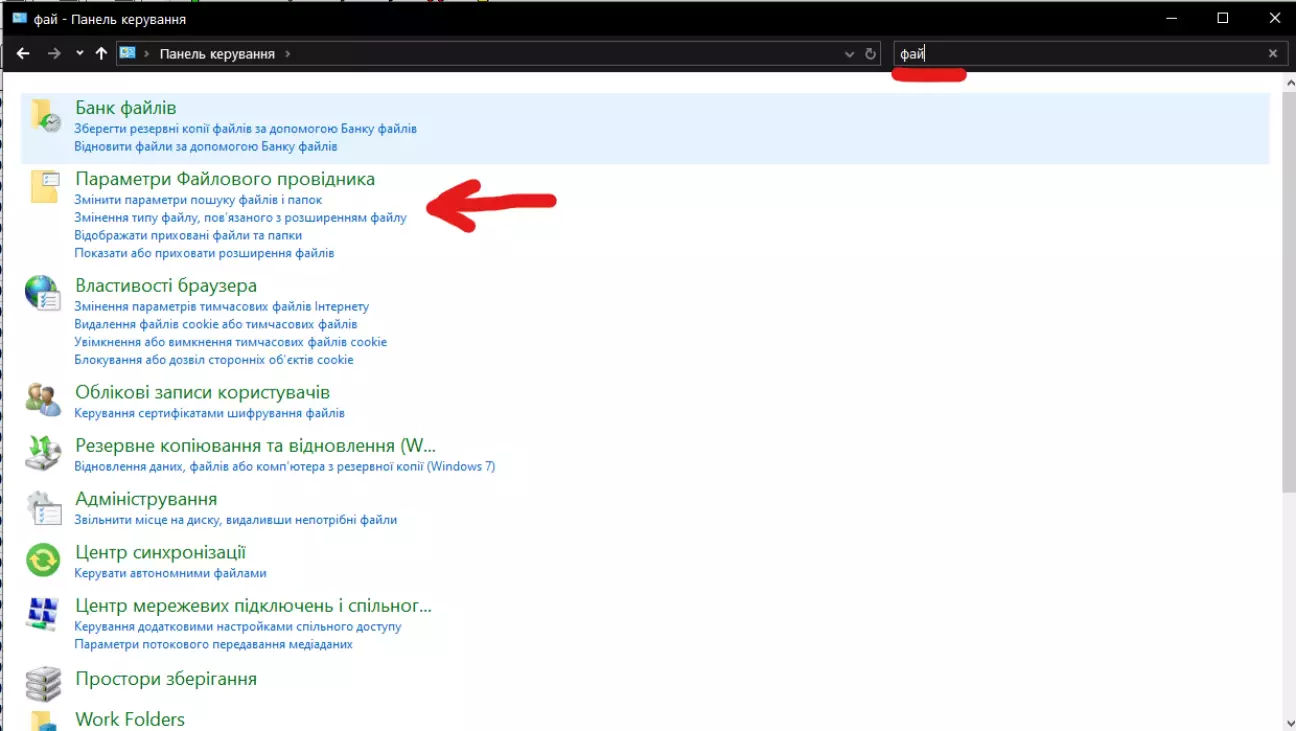Click the vertical scrollbar down arrow
This screenshot has width=1296, height=731.
[1288, 722]
